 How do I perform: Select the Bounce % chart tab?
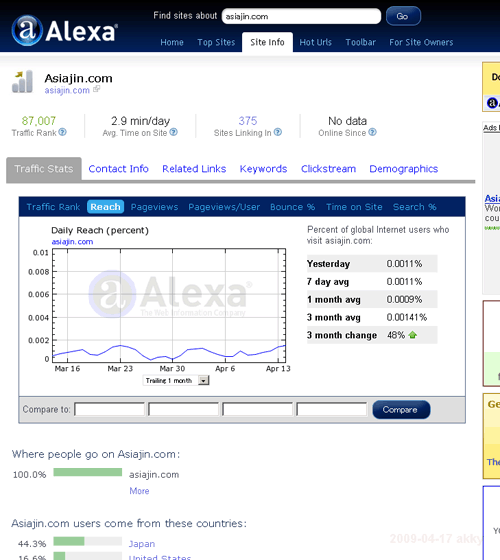coord(292,207)
